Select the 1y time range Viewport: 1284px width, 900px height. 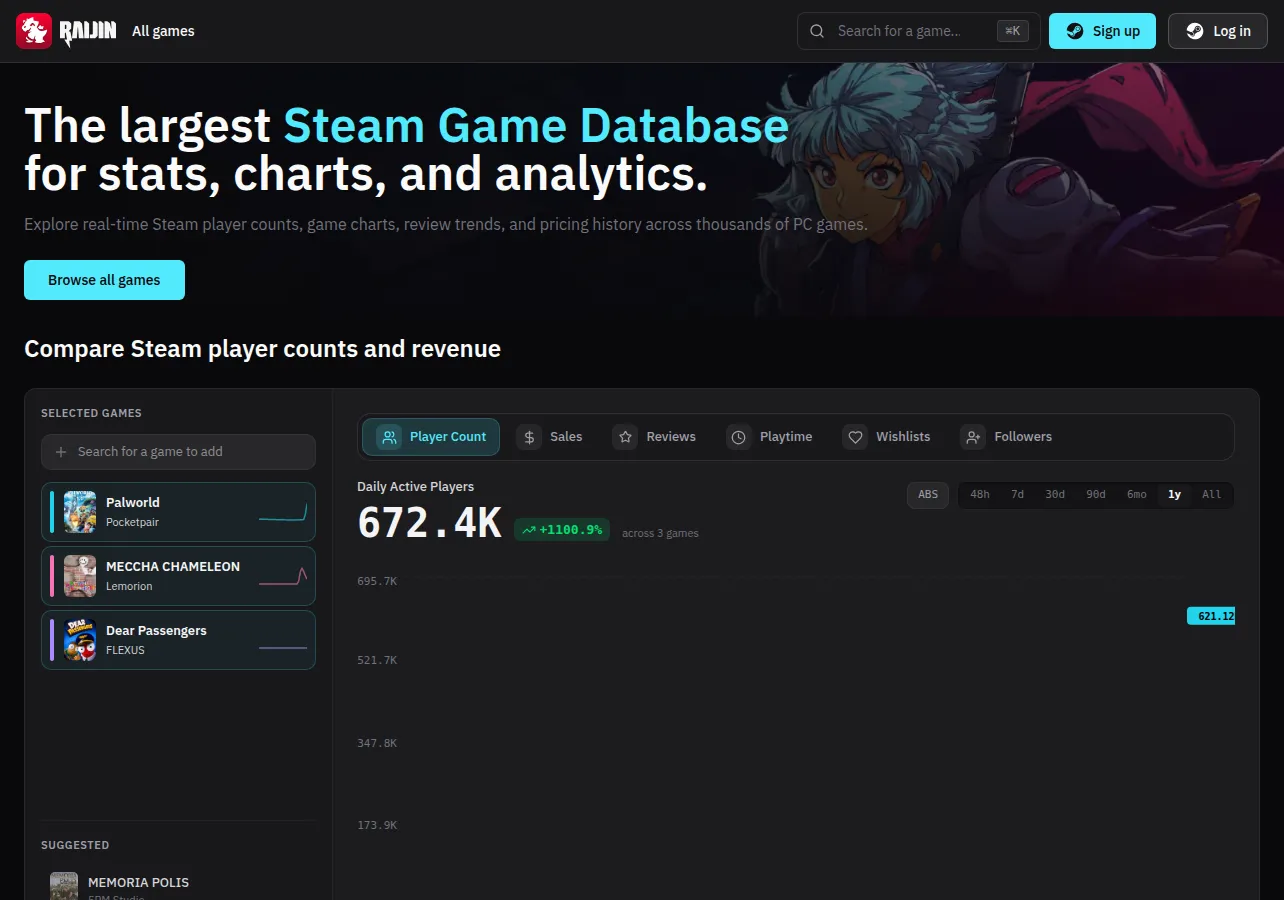pos(1175,495)
